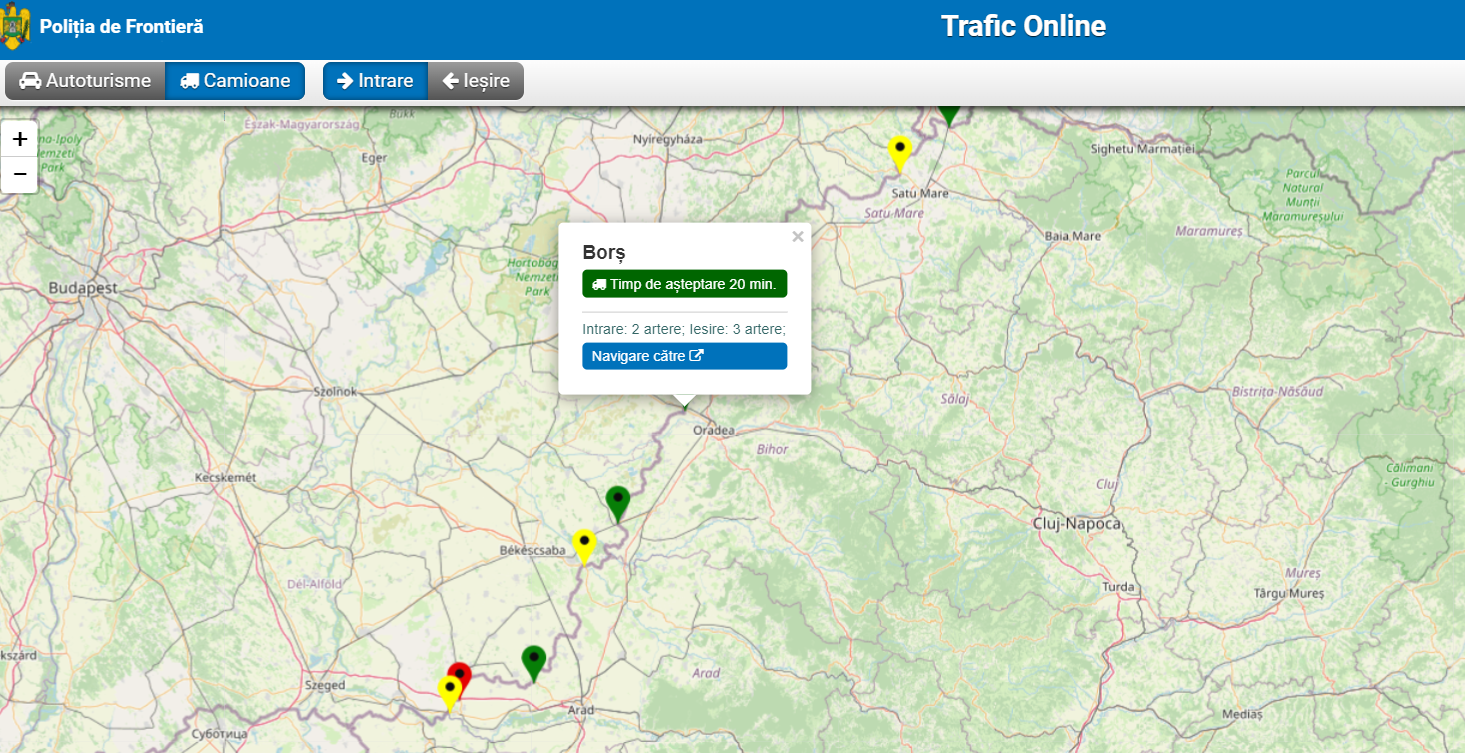
Task: Select the yellow marker near Satu Mare
Action: [900, 152]
